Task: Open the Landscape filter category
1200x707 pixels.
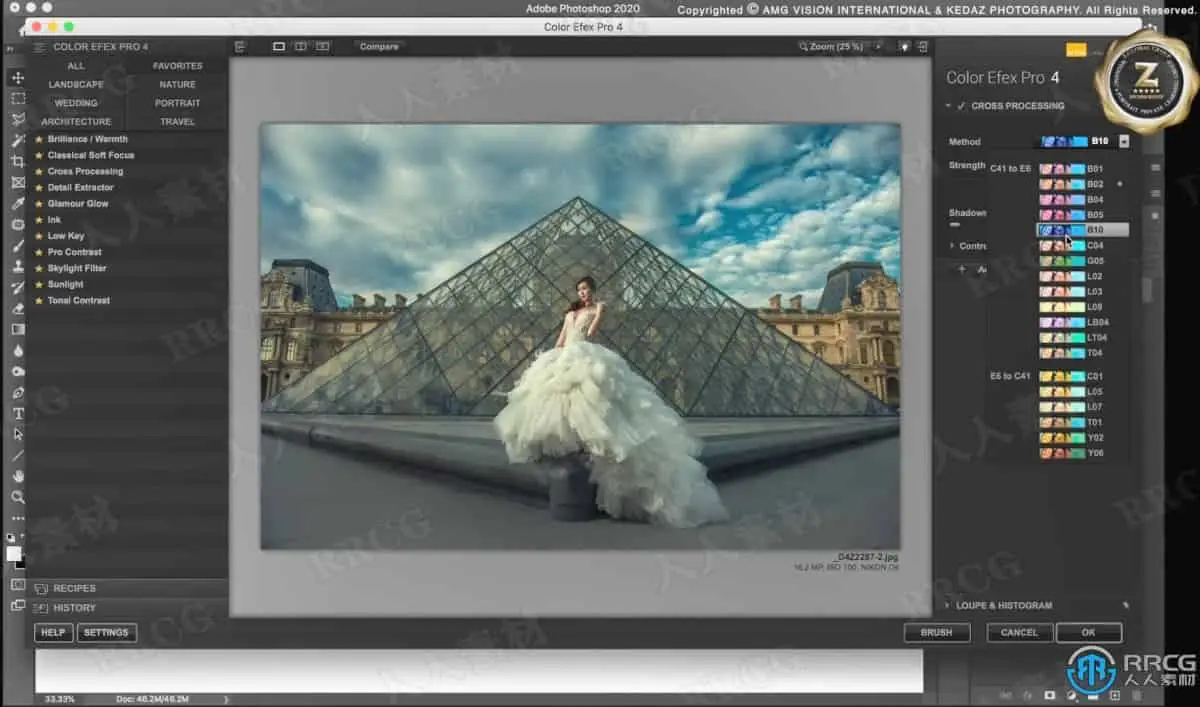Action: pyautogui.click(x=76, y=84)
